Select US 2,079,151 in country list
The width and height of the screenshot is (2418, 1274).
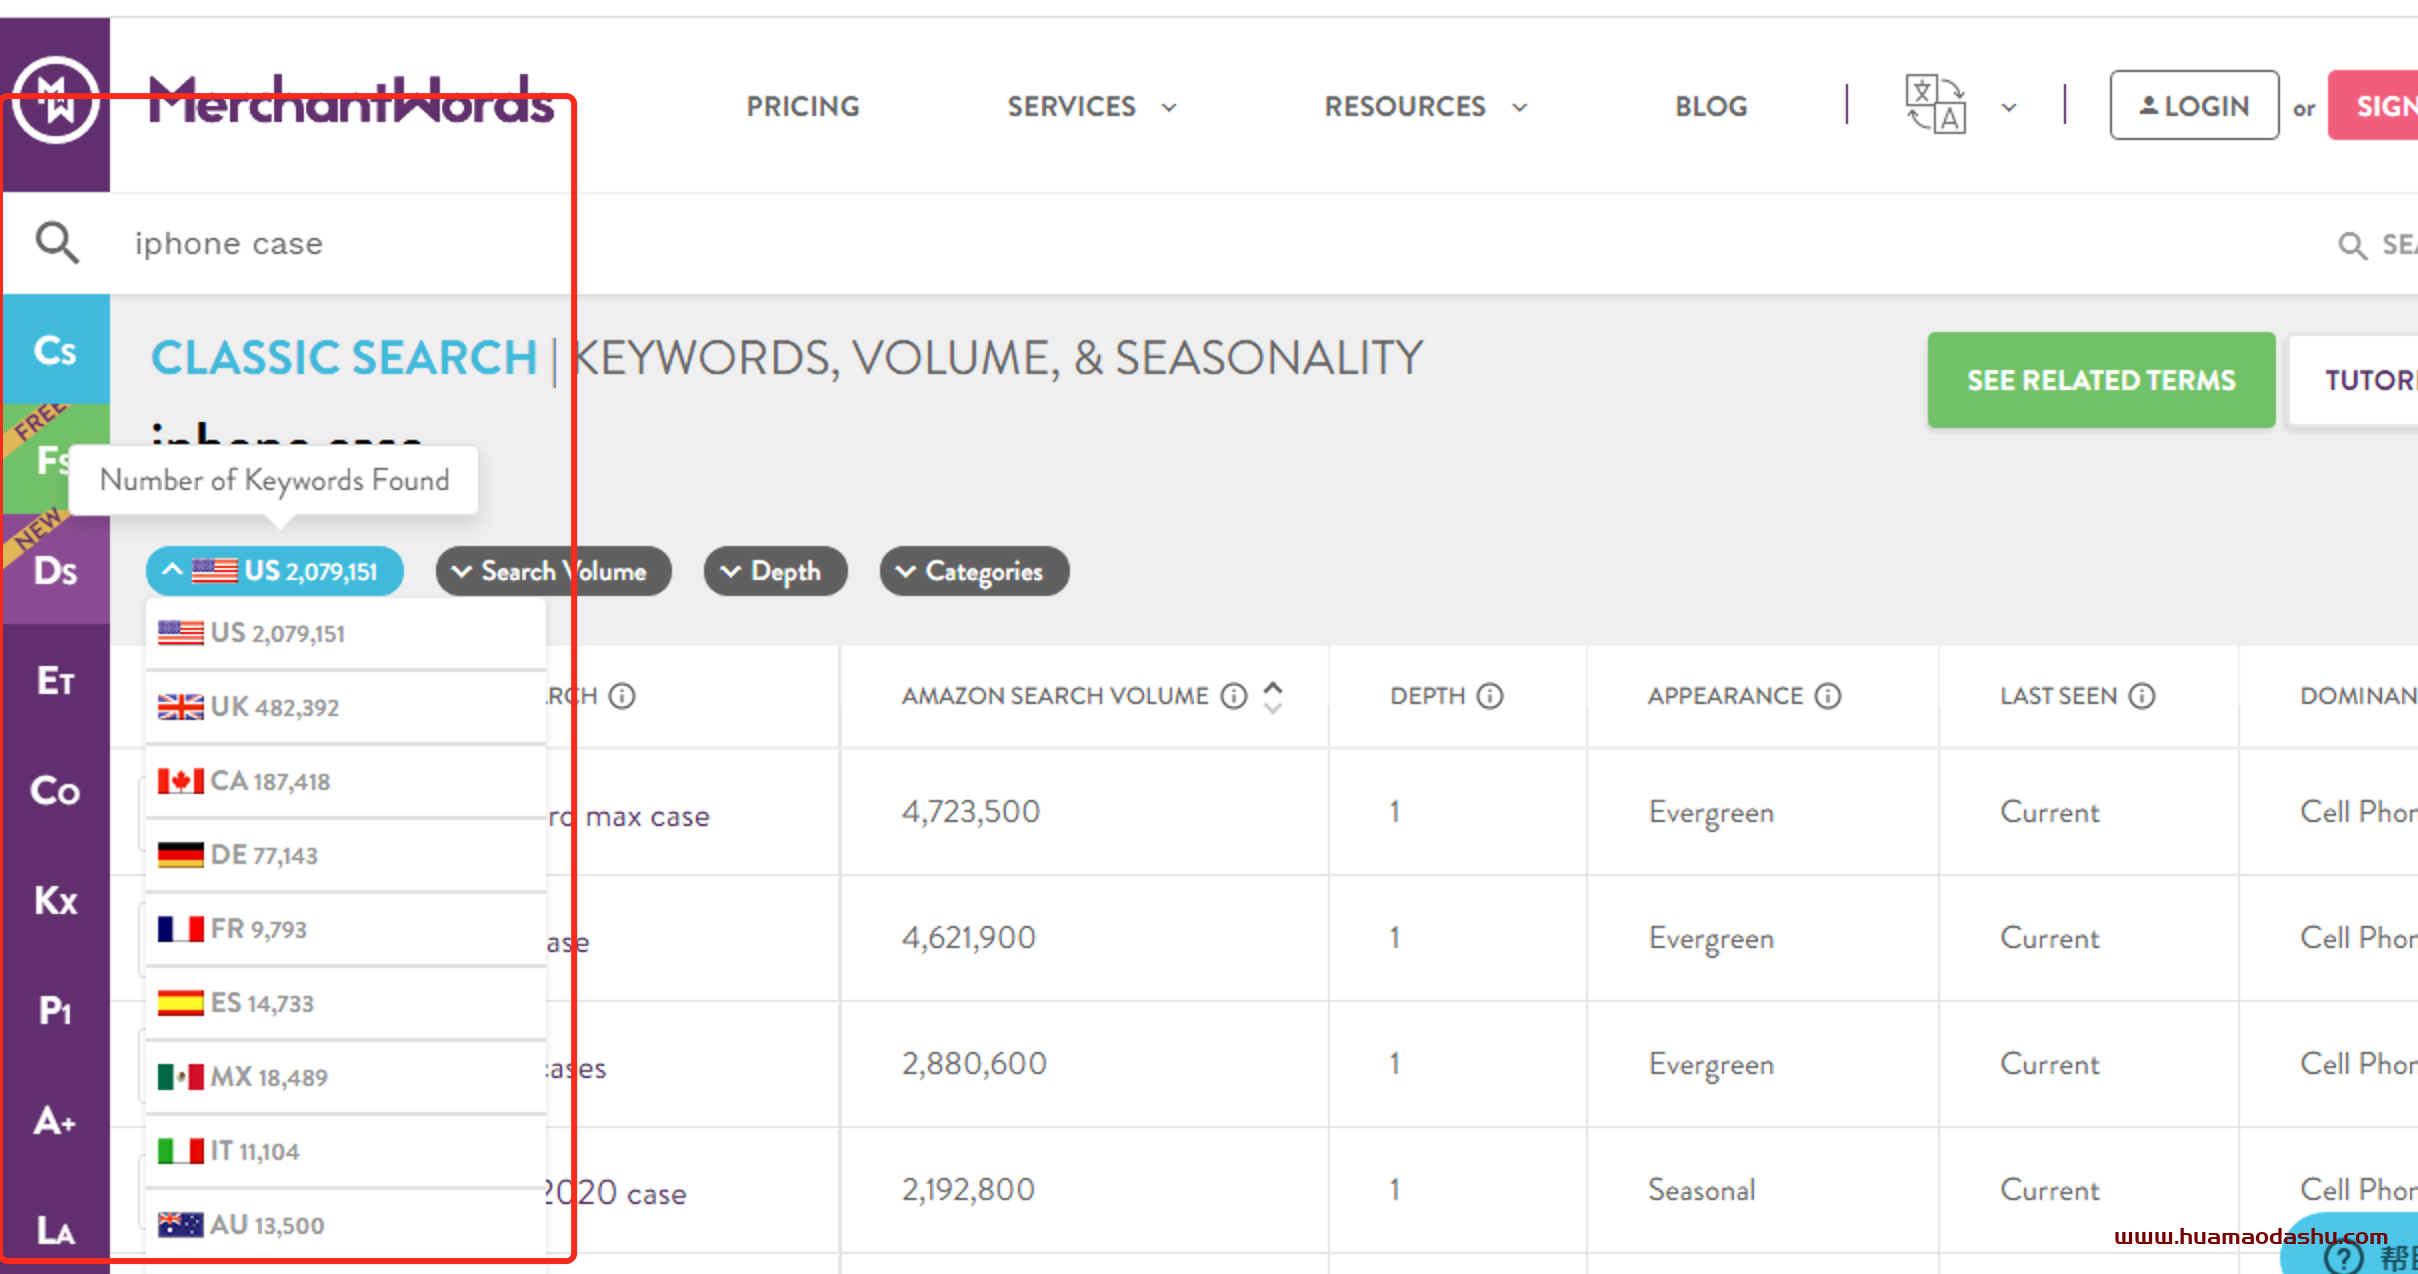coord(346,633)
